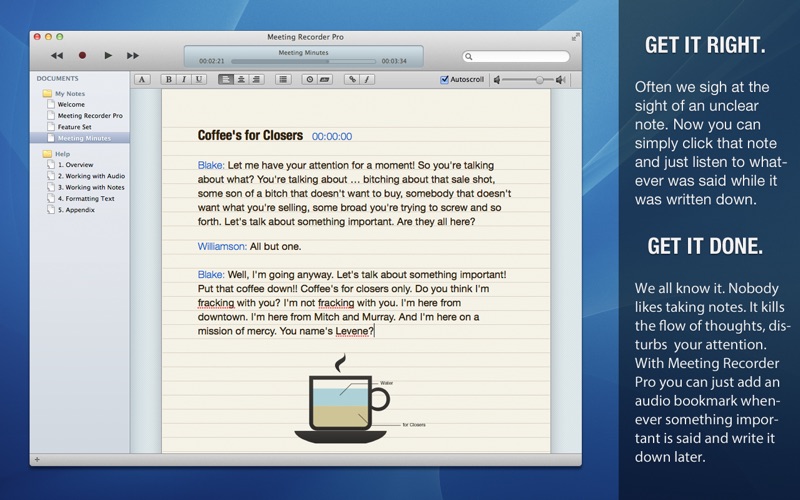Image resolution: width=800 pixels, height=500 pixels.
Task: Play the meeting audio
Action: click(x=108, y=55)
